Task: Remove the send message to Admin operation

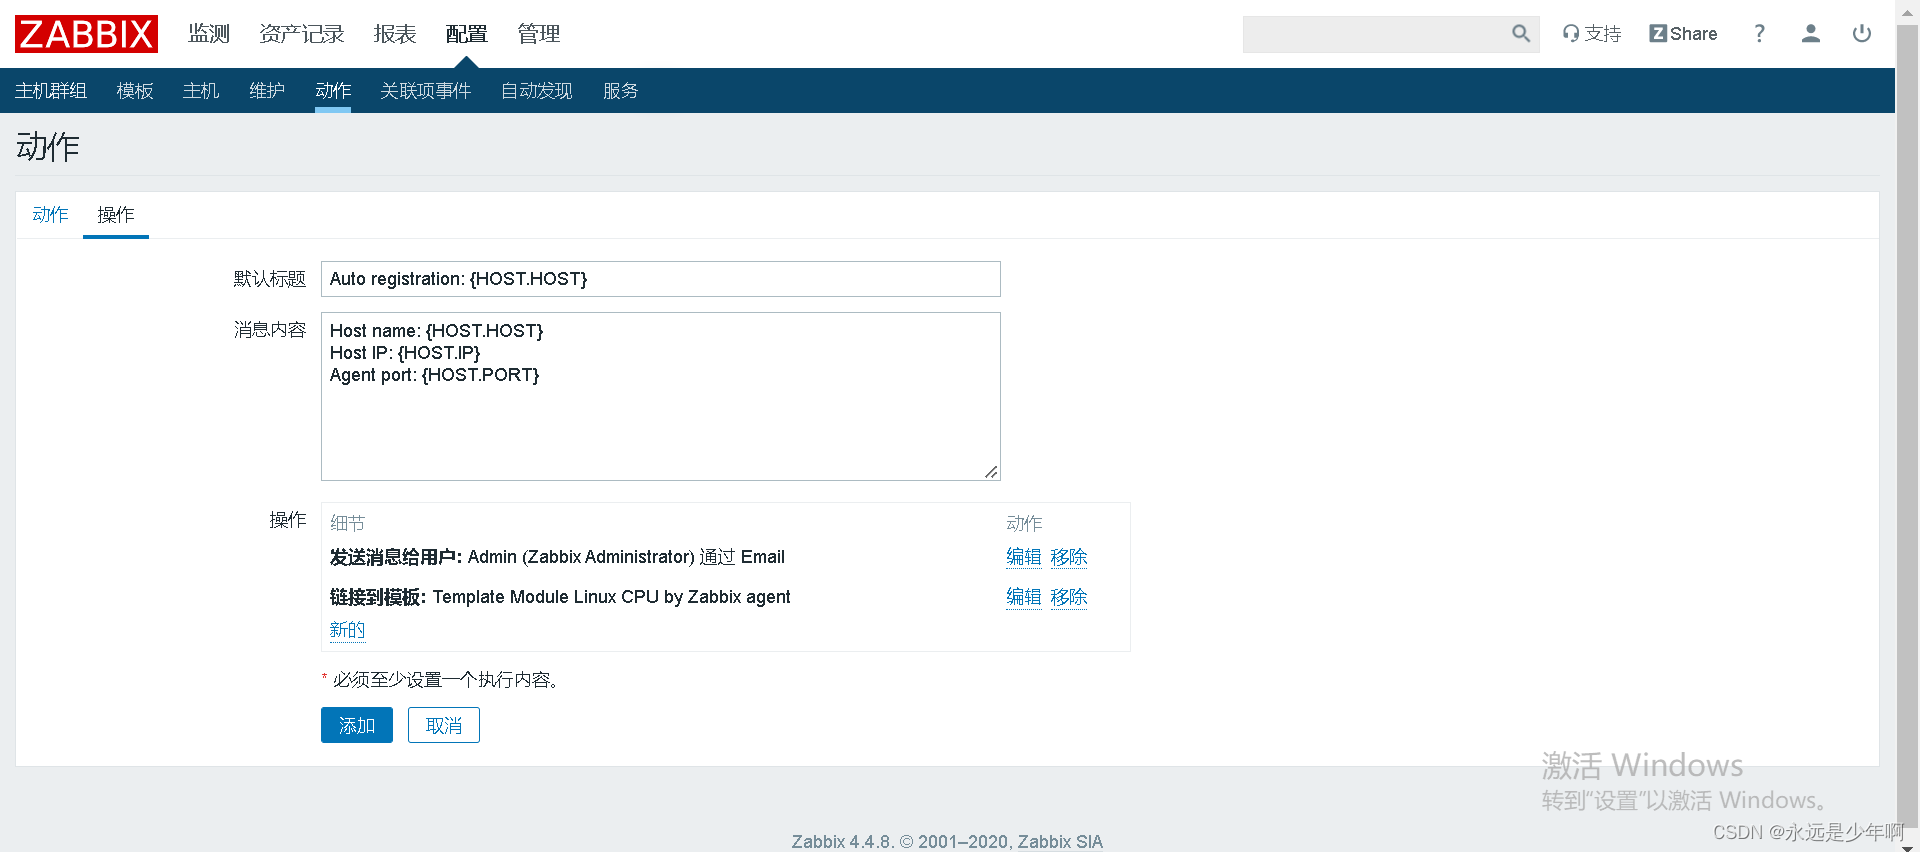Action: click(x=1069, y=557)
